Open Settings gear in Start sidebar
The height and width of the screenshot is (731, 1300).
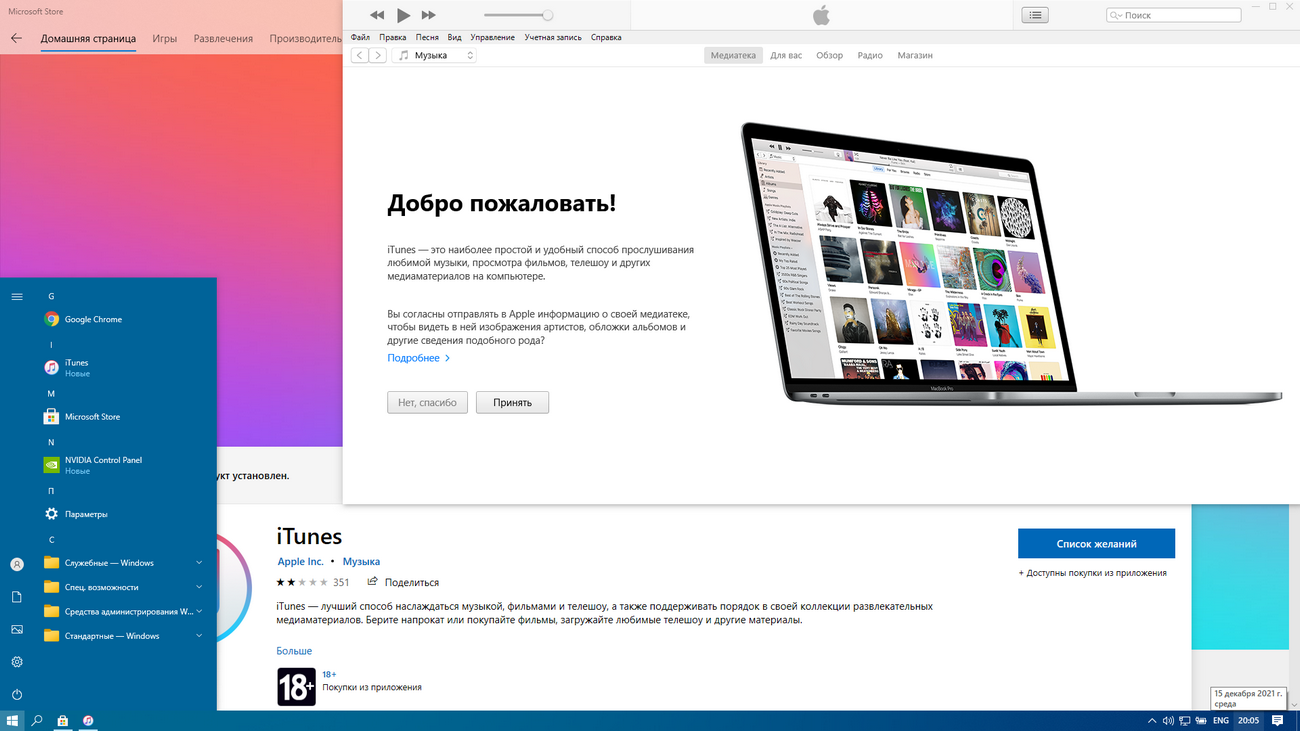[x=17, y=662]
